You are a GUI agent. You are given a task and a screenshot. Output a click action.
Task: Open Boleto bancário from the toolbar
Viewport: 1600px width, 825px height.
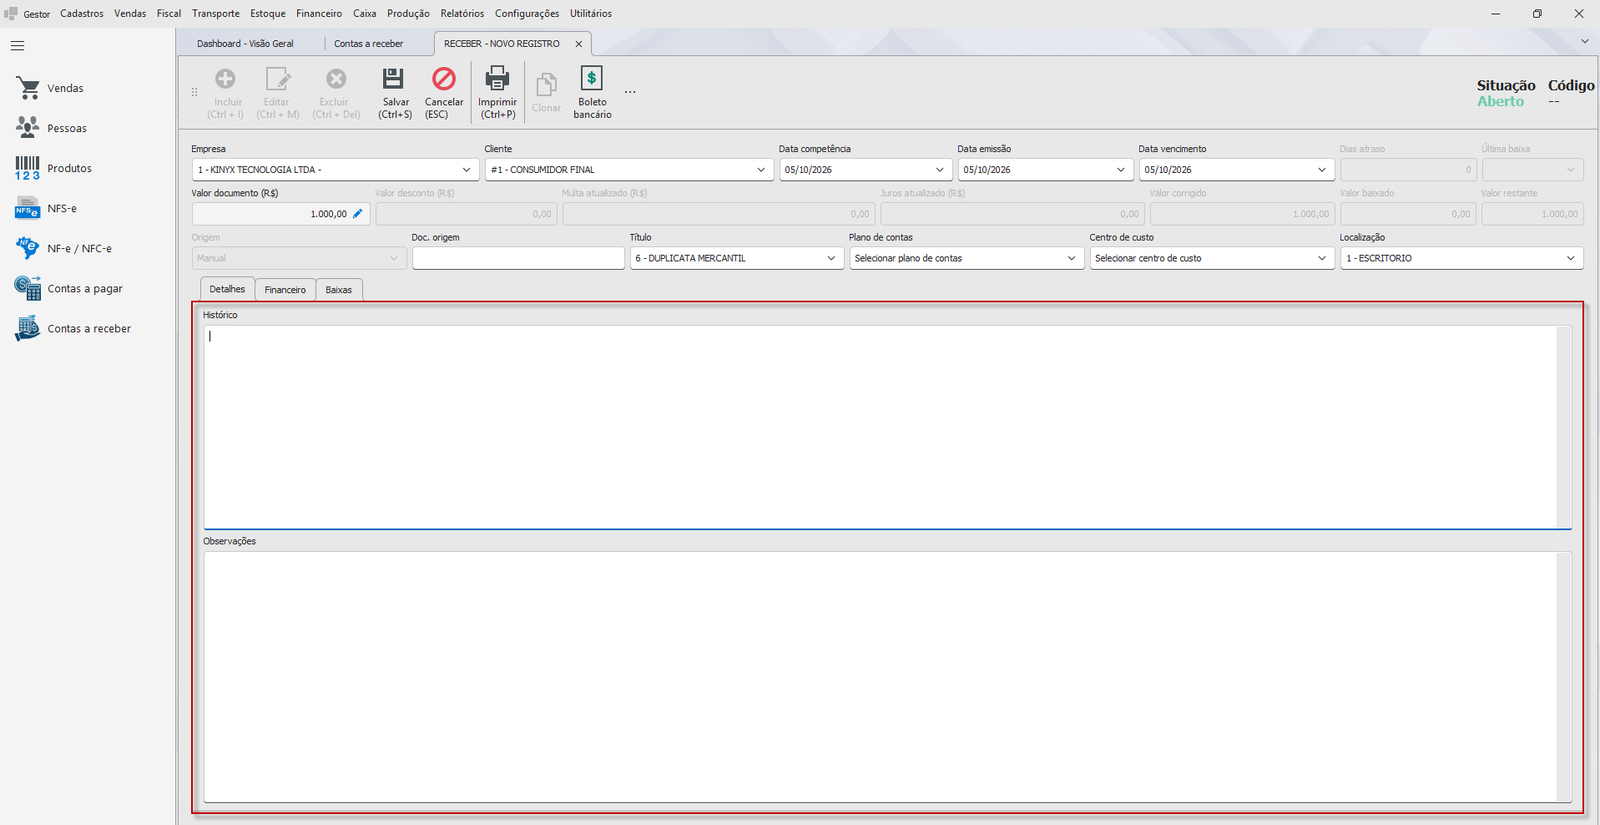coord(592,92)
